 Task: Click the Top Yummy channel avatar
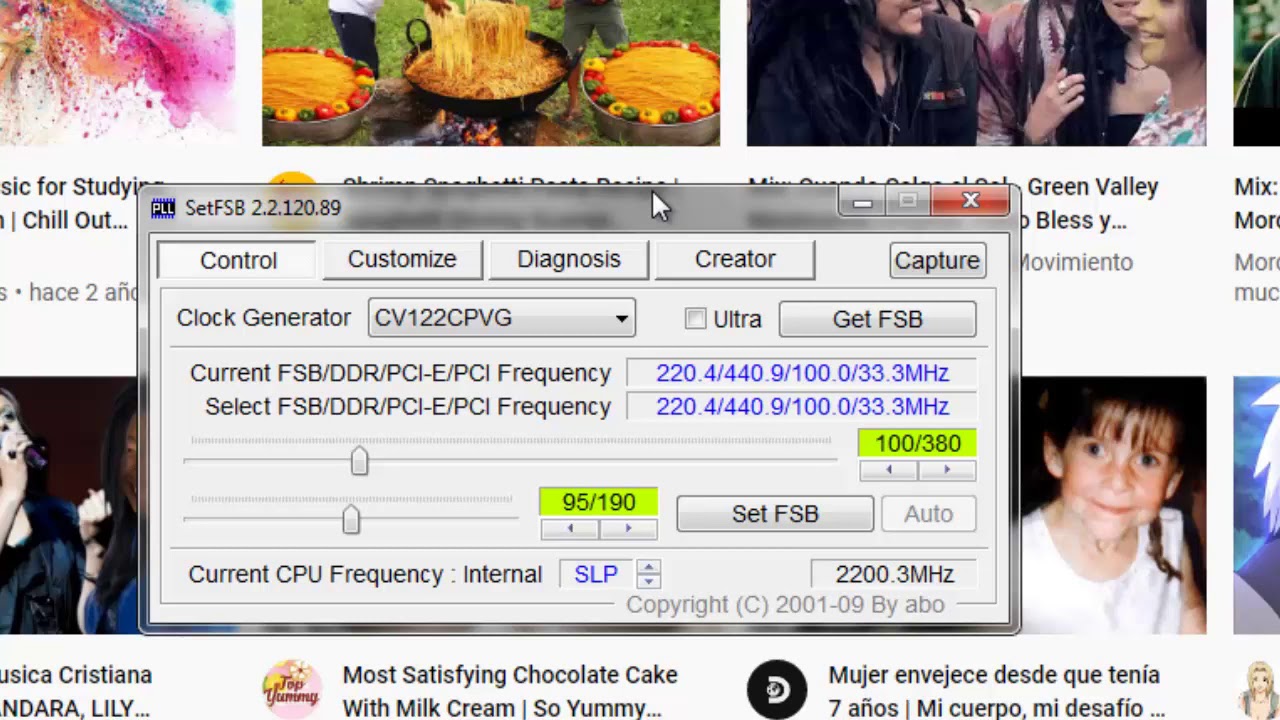(291, 690)
